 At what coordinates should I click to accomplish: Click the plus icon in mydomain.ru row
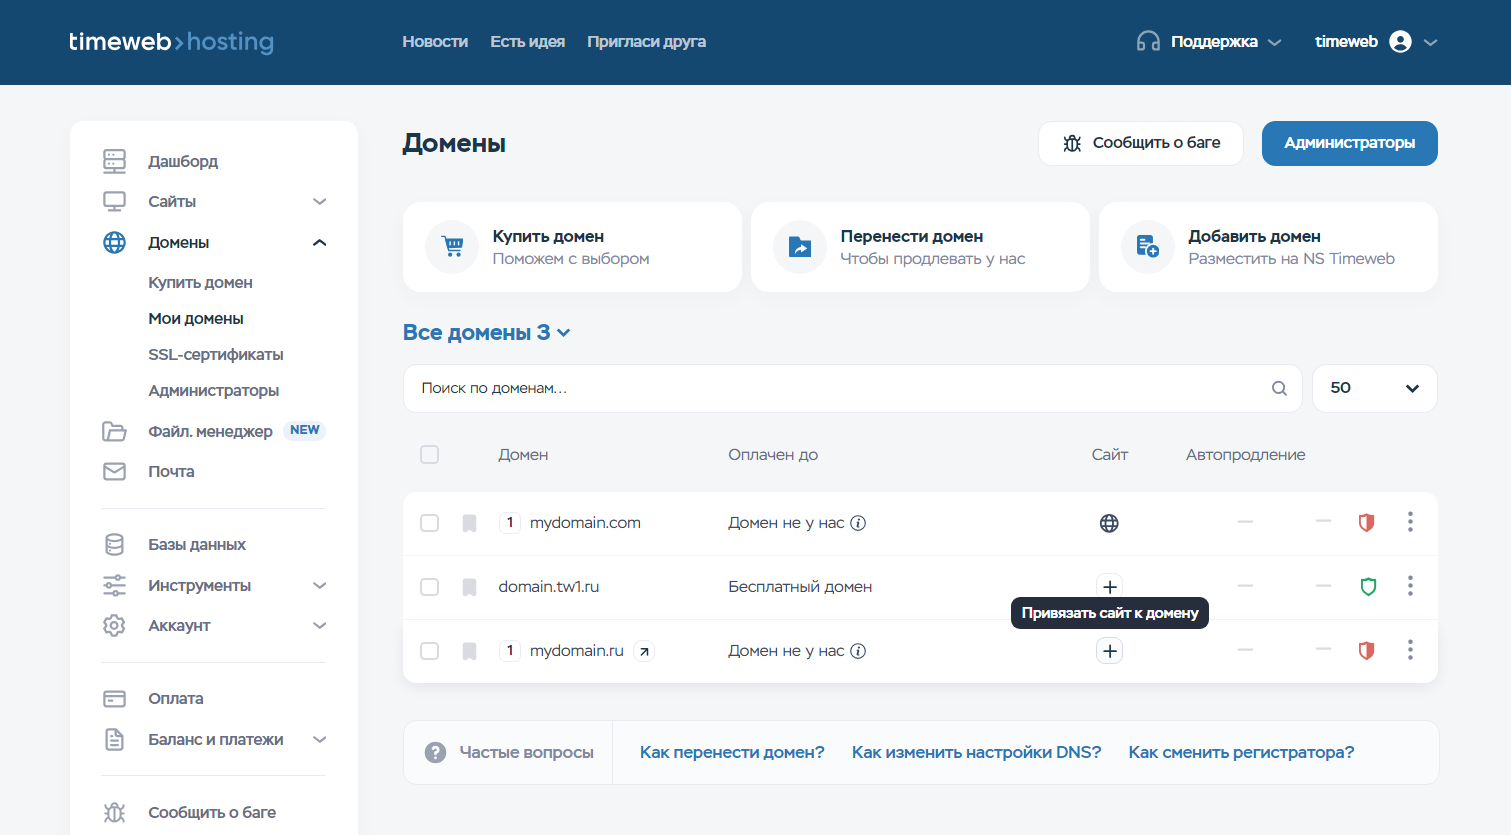pos(1109,651)
